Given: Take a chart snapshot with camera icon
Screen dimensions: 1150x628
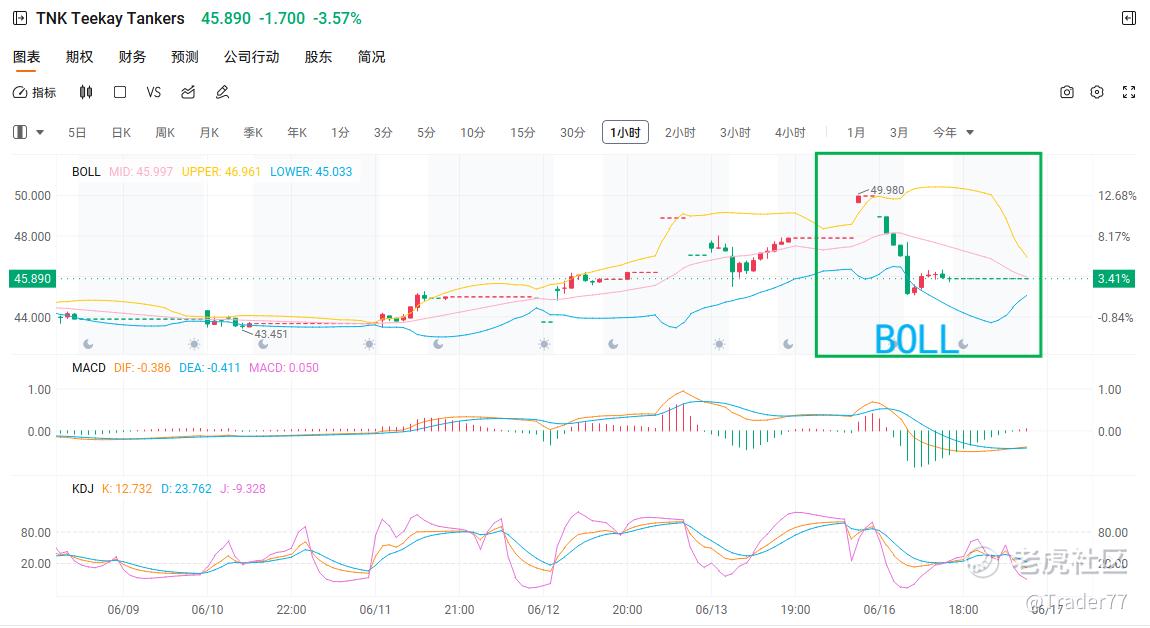Looking at the screenshot, I should [1067, 92].
